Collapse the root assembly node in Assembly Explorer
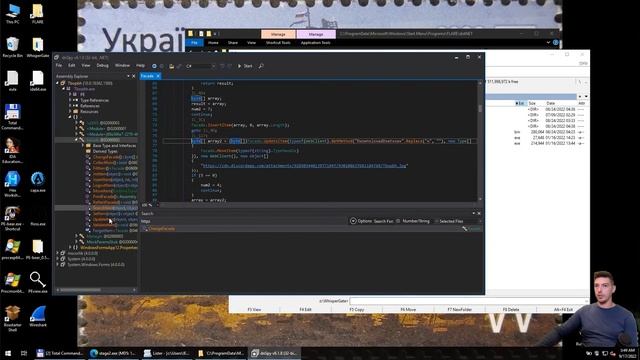 pos(58,83)
